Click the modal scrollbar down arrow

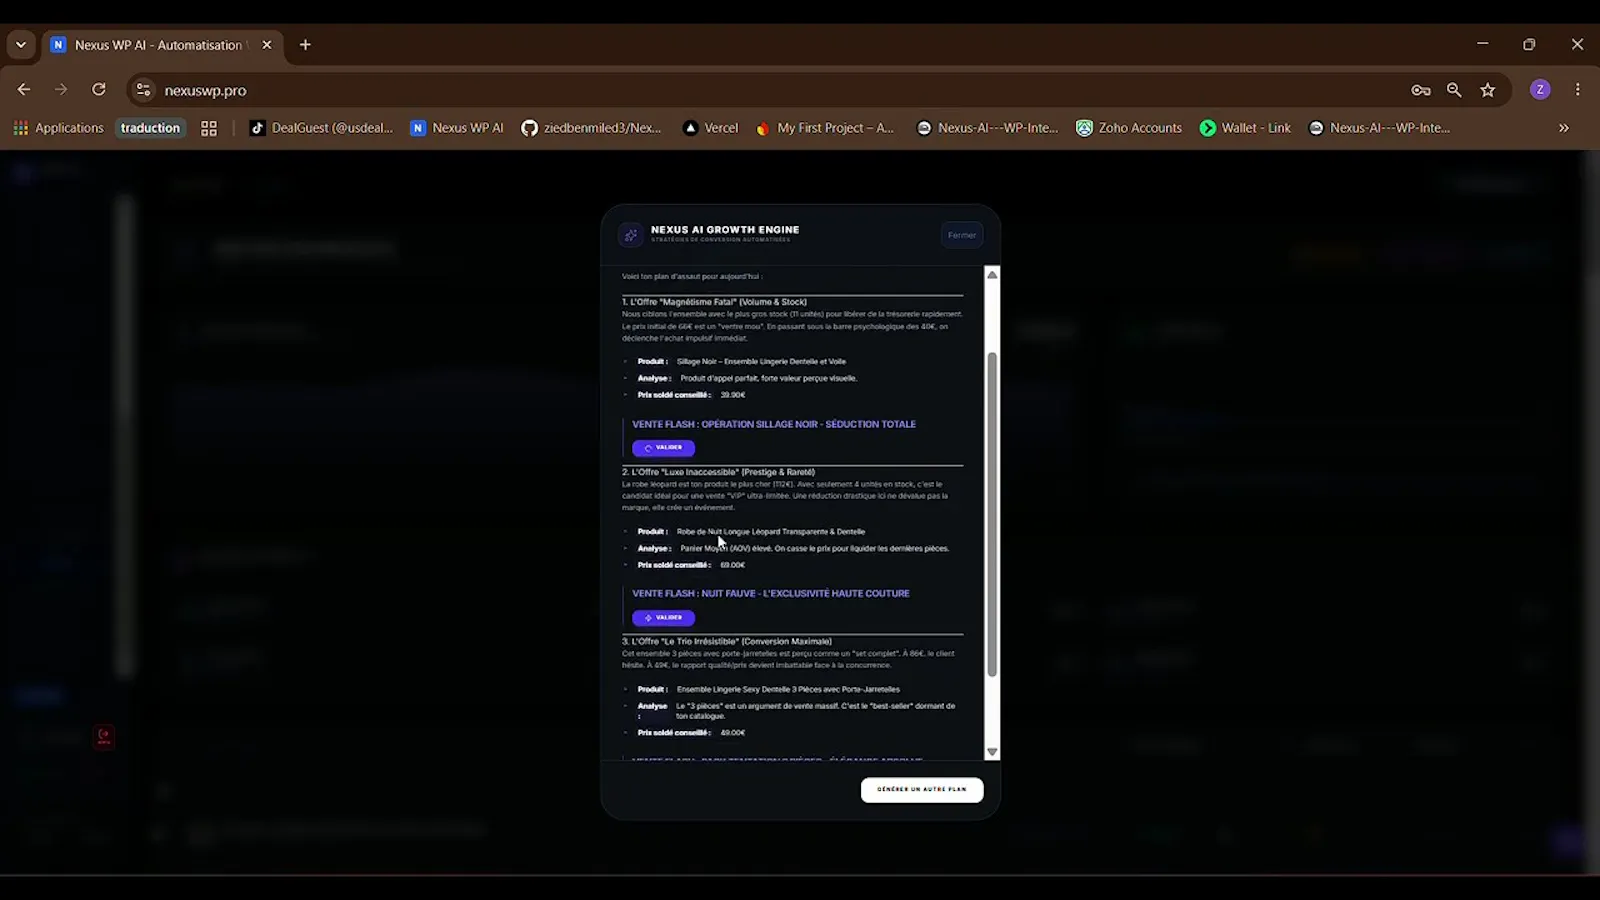click(x=992, y=752)
